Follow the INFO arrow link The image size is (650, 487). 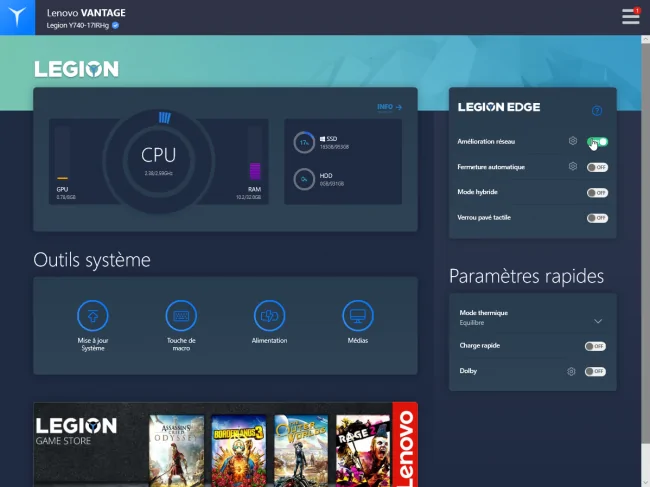[389, 107]
